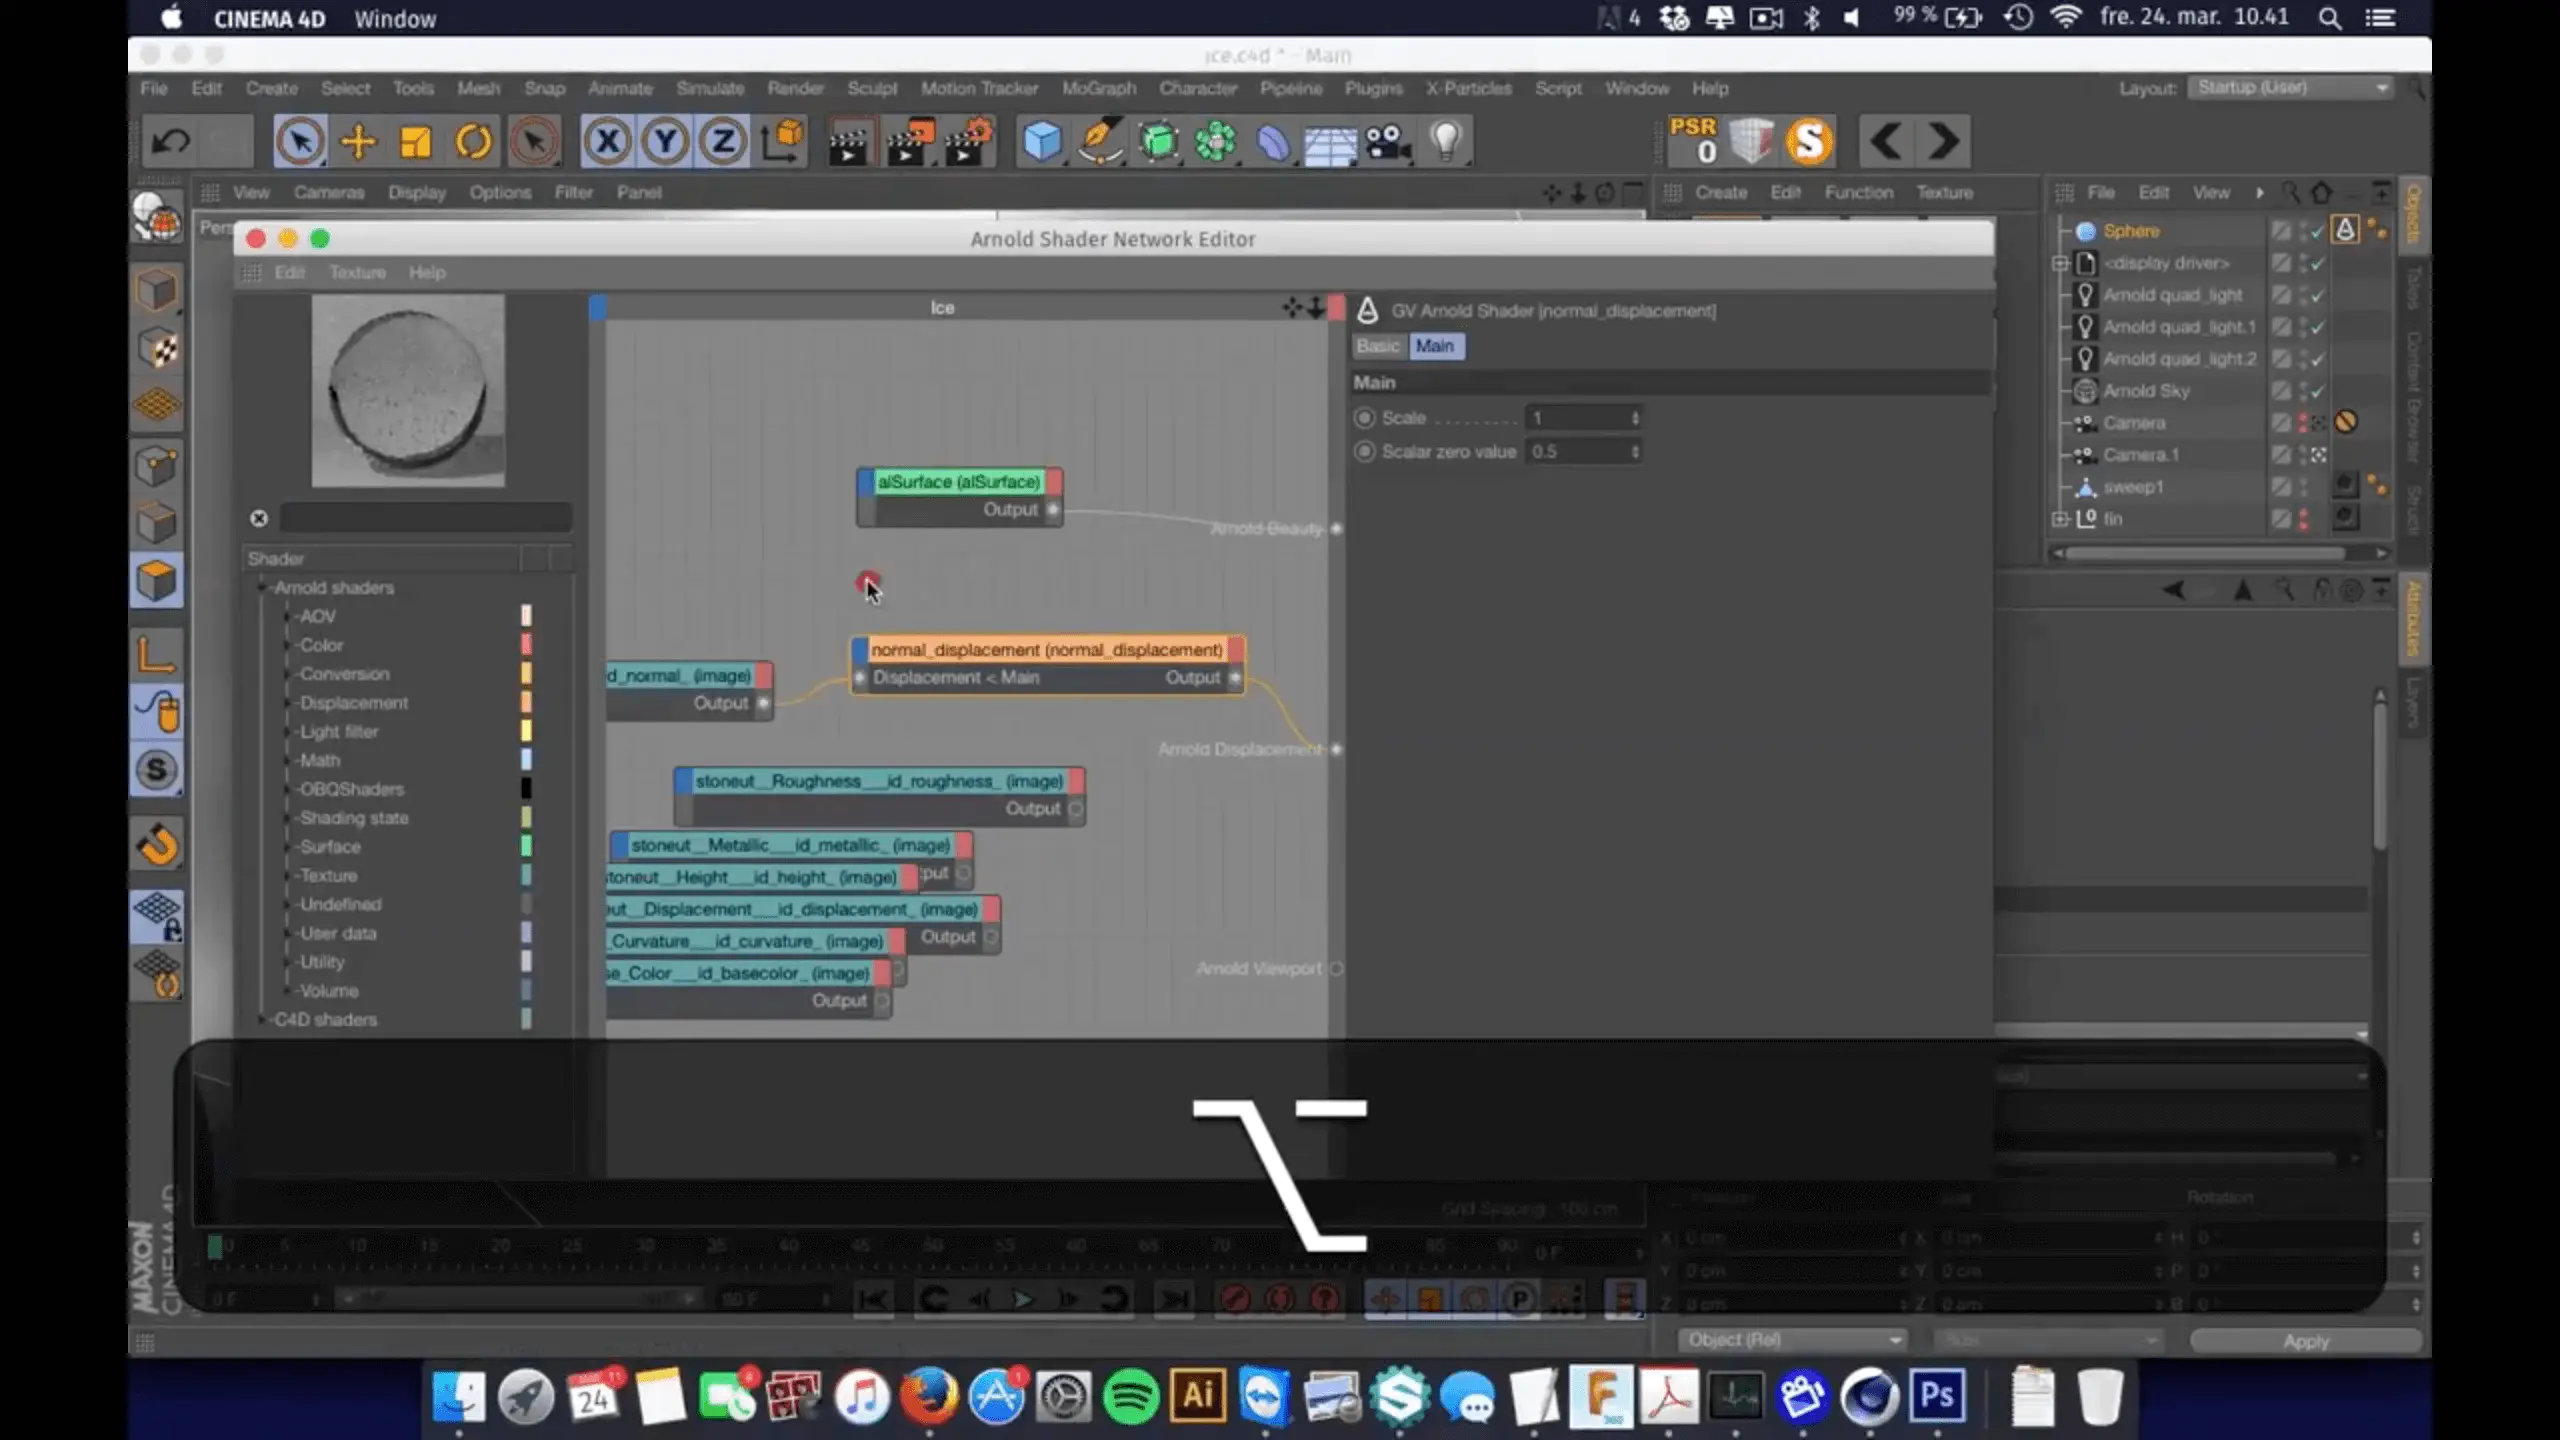2560x1440 pixels.
Task: Select the Sphere object in Object Manager
Action: 2131,231
